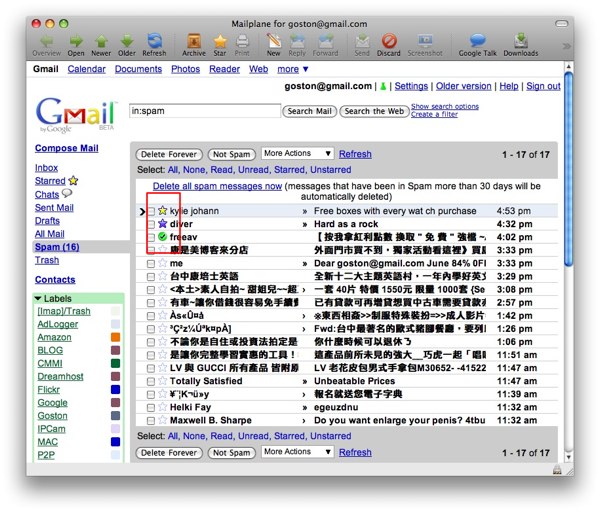Select checkbox for Totally Satisfied message
Image resolution: width=600 pixels, height=512 pixels.
pos(151,382)
